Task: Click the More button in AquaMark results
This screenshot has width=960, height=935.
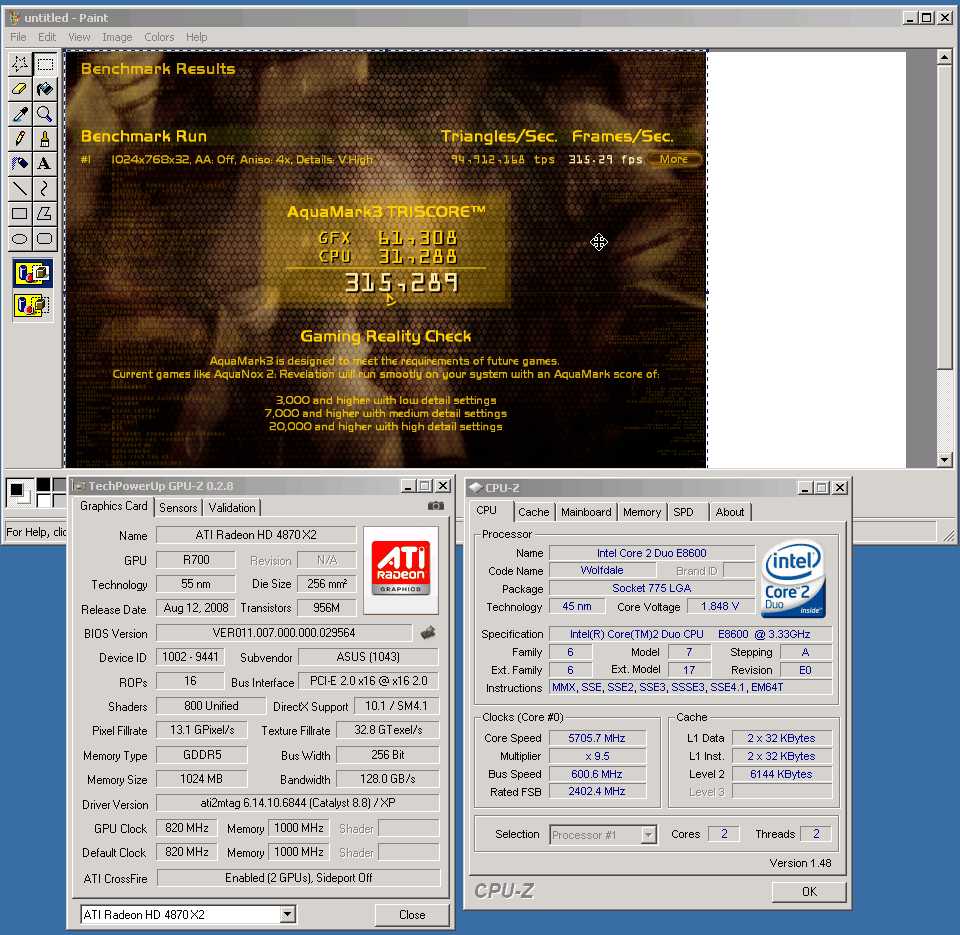Action: (x=673, y=159)
